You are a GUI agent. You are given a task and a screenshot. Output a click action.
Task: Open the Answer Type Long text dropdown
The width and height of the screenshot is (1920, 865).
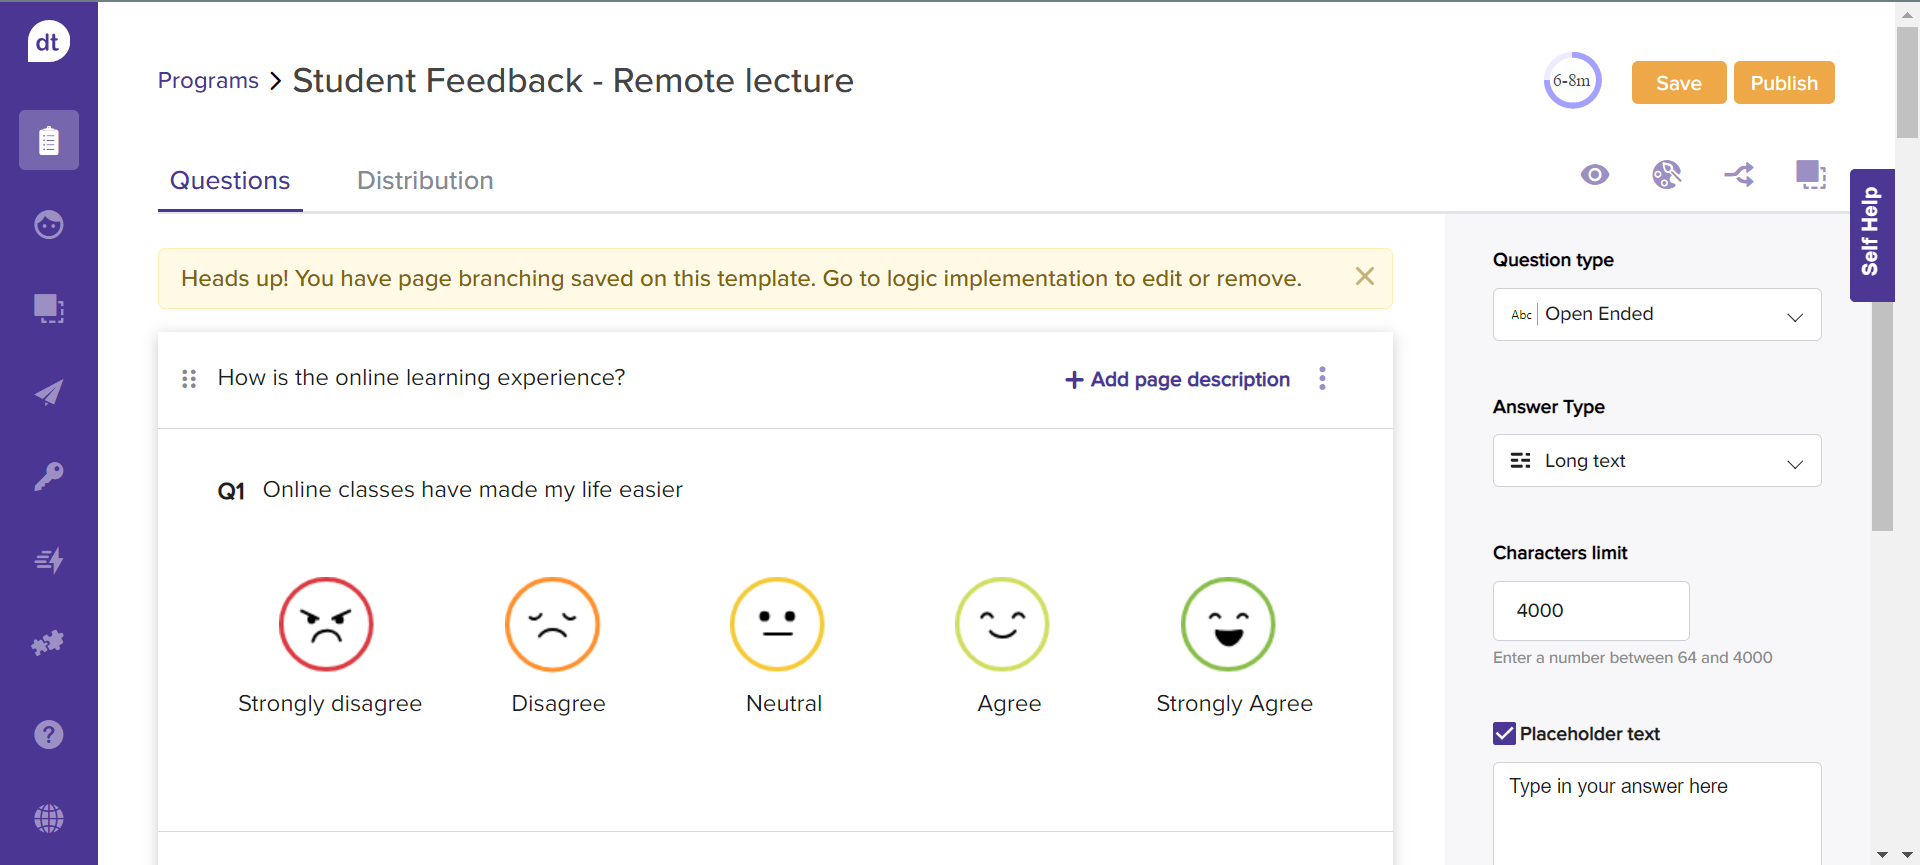[x=1656, y=461]
